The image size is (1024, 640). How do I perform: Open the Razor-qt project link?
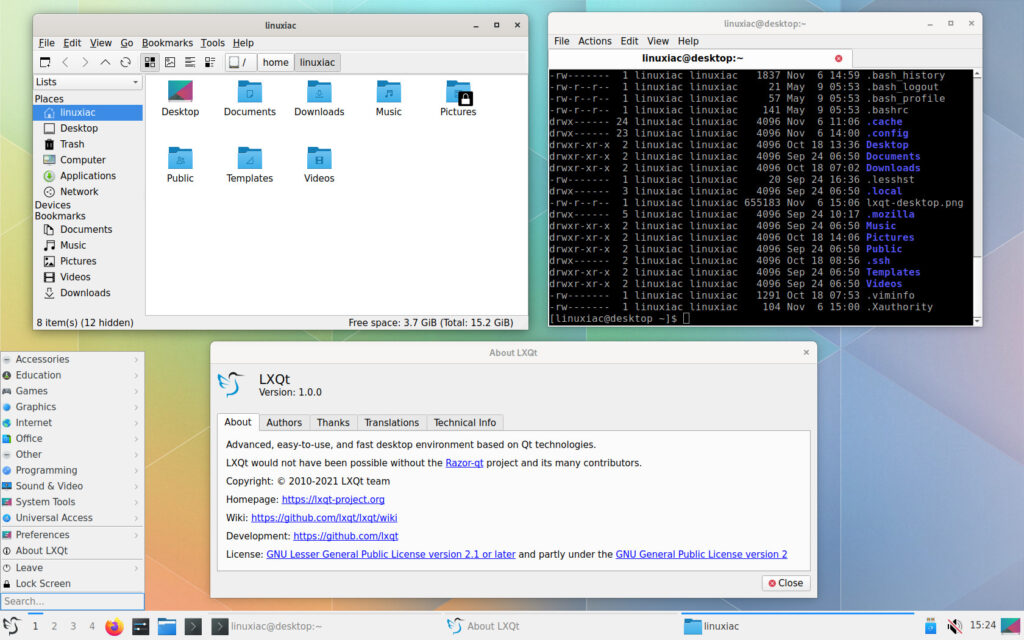click(x=464, y=463)
